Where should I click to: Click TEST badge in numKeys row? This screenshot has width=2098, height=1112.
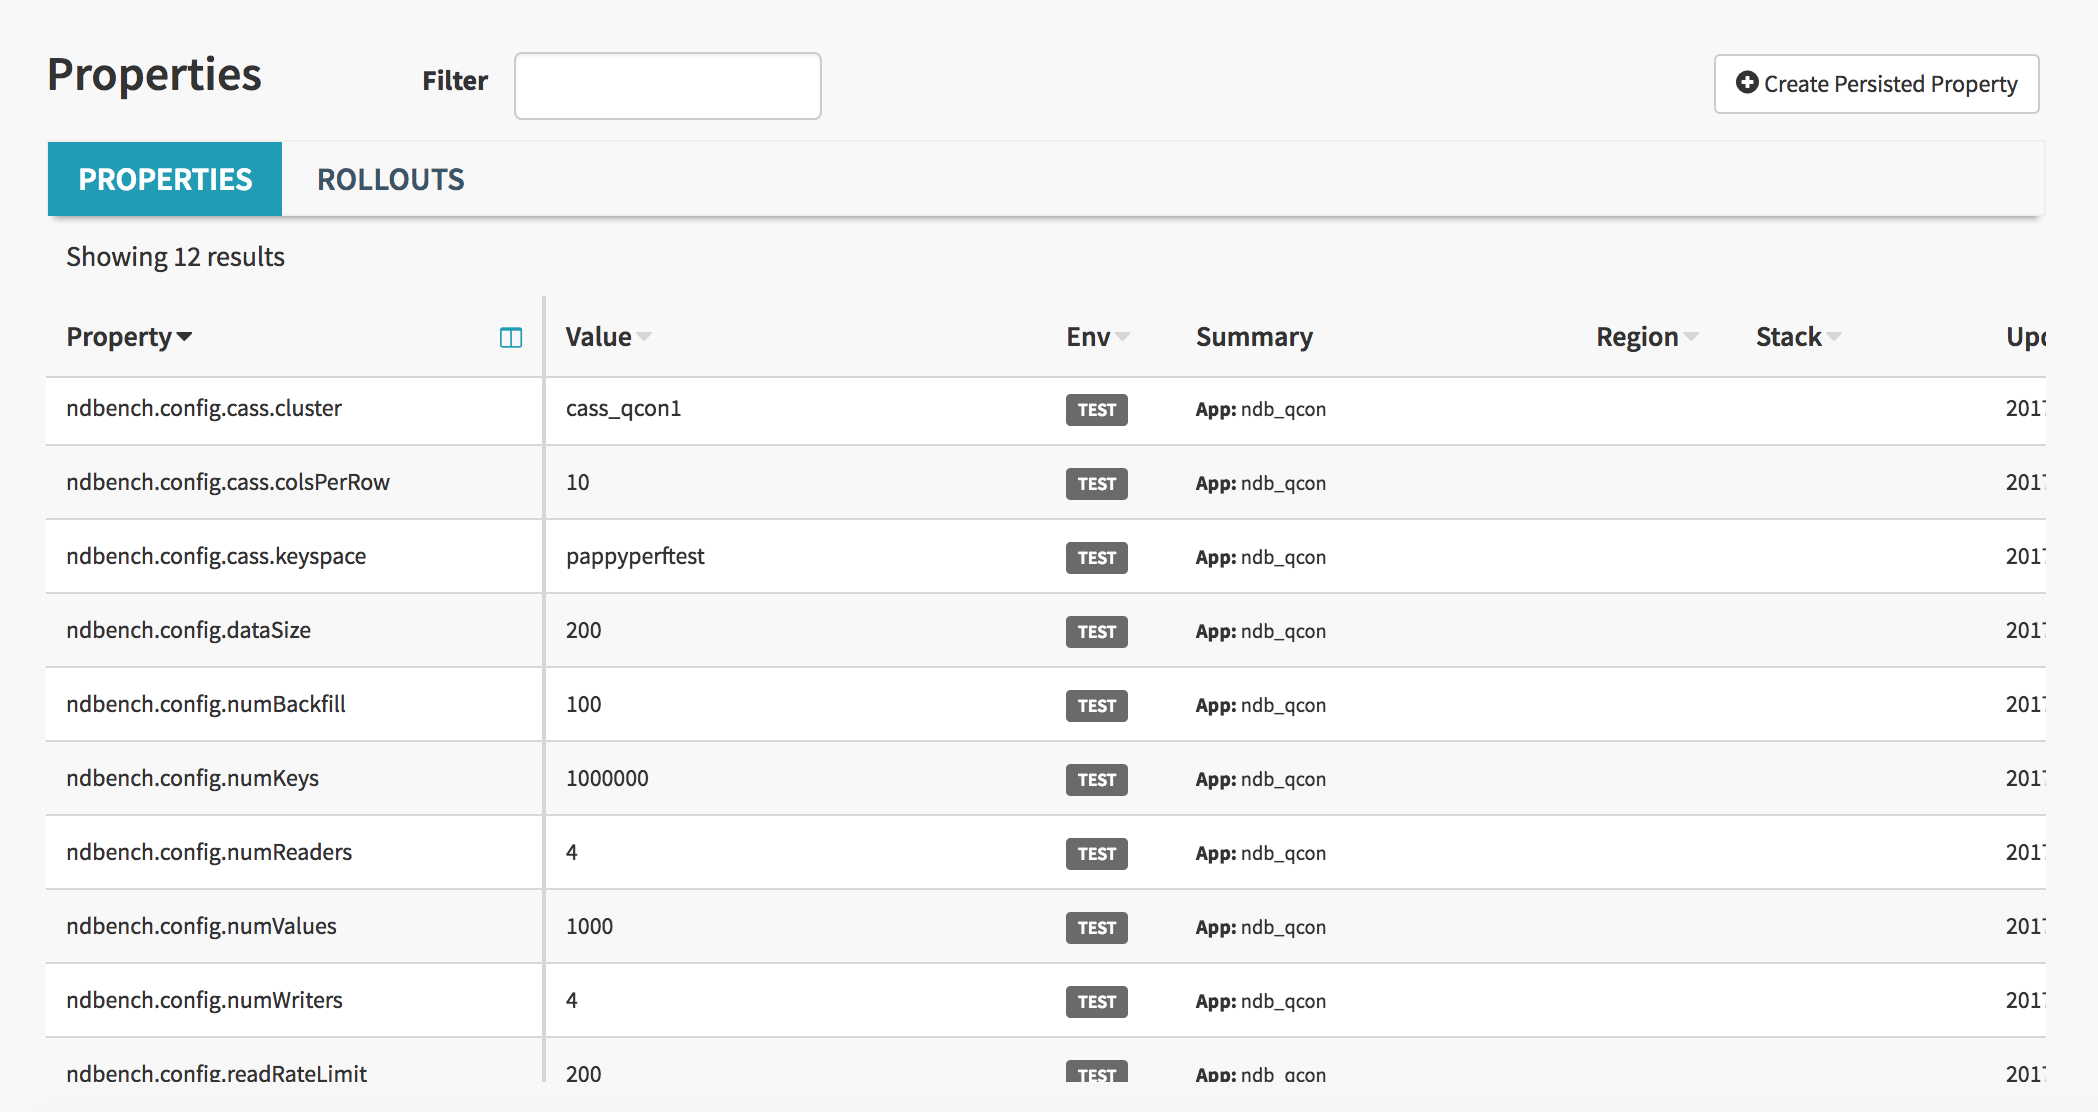tap(1096, 780)
